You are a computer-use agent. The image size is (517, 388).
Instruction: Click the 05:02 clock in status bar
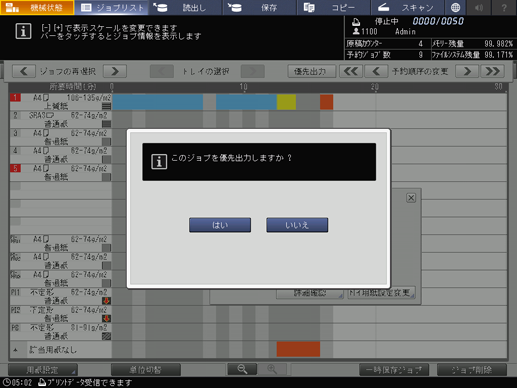(x=18, y=382)
